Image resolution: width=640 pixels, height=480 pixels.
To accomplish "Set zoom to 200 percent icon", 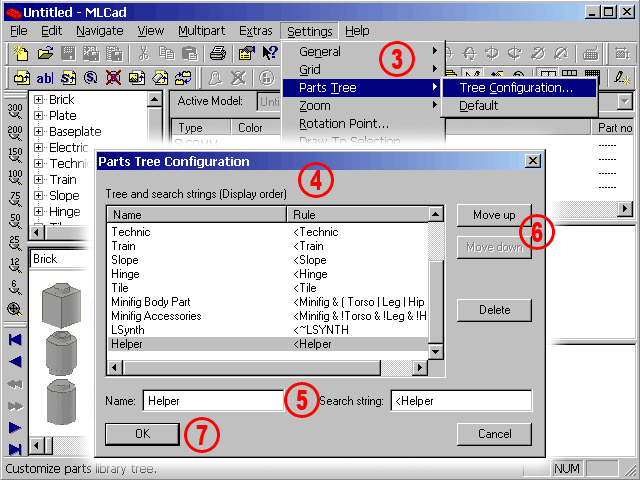I will (x=15, y=133).
